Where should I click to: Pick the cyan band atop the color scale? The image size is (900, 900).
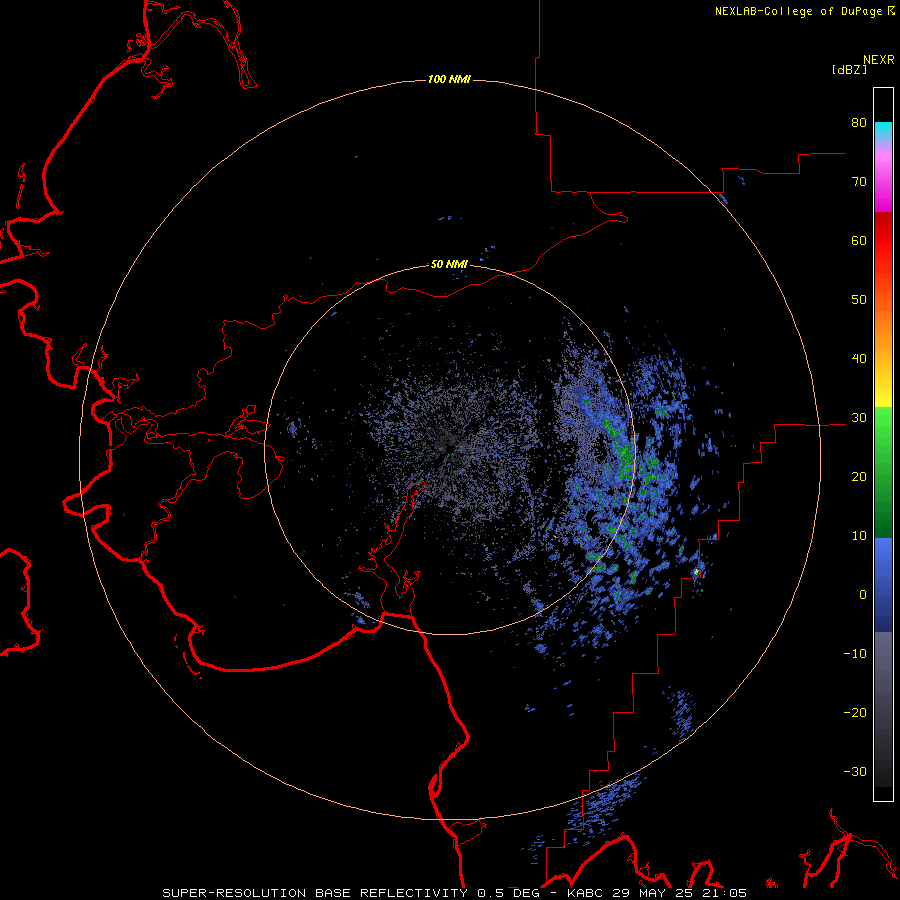pos(883,129)
